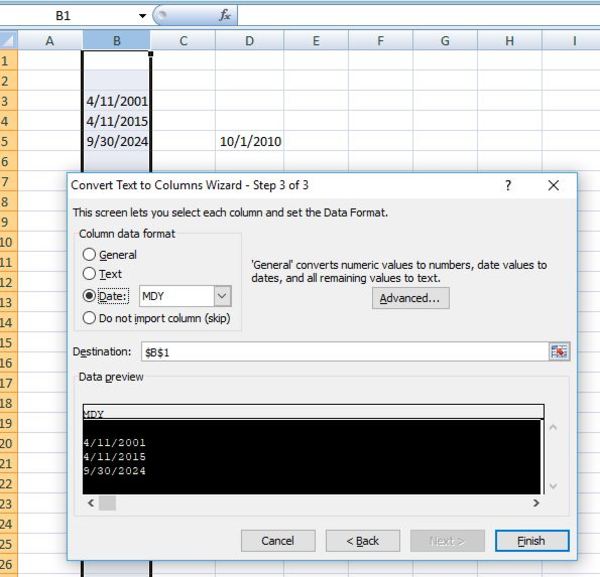The height and width of the screenshot is (577, 600).
Task: Select the MDY column header in preview
Action: click(x=313, y=412)
